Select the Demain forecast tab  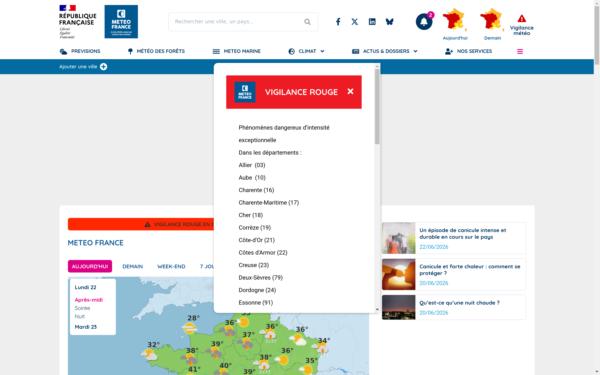[132, 266]
